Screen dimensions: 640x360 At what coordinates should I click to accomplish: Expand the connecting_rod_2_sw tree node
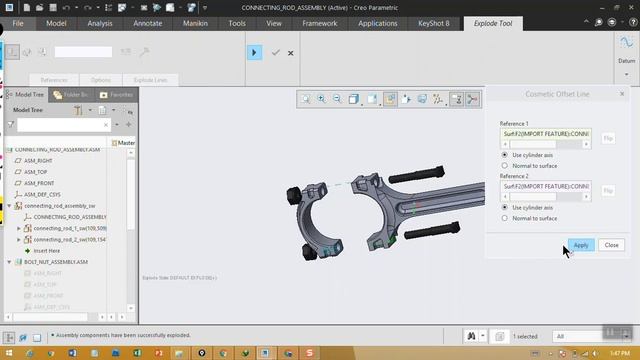point(19,240)
